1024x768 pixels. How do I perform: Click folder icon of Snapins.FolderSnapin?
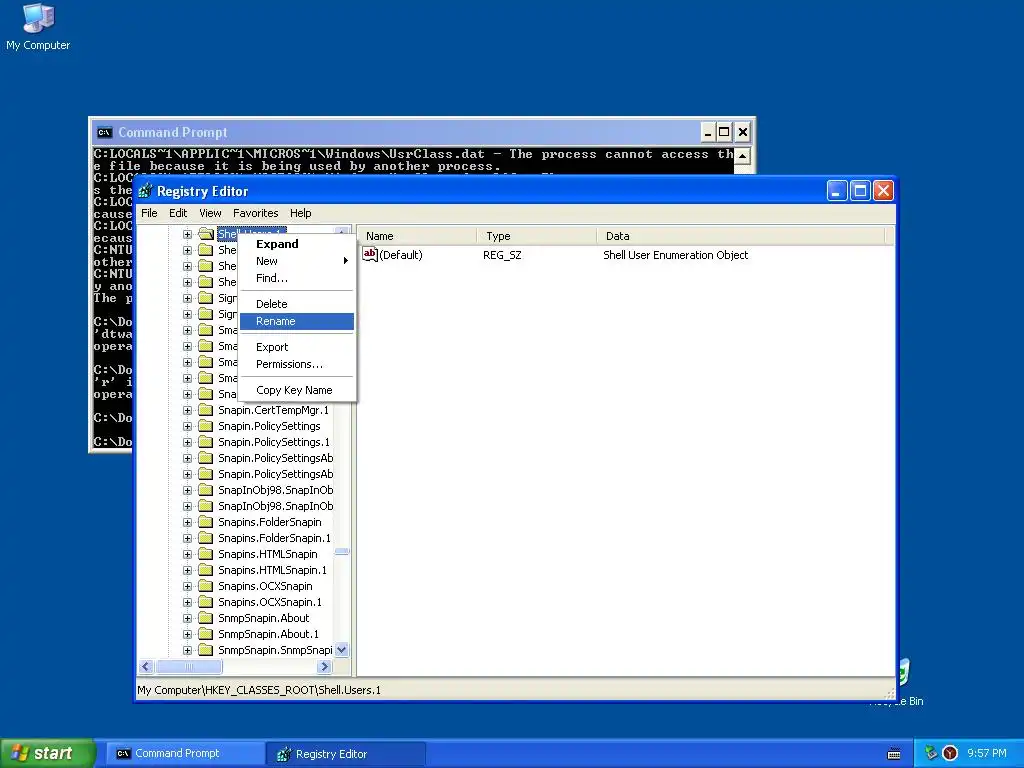[206, 522]
